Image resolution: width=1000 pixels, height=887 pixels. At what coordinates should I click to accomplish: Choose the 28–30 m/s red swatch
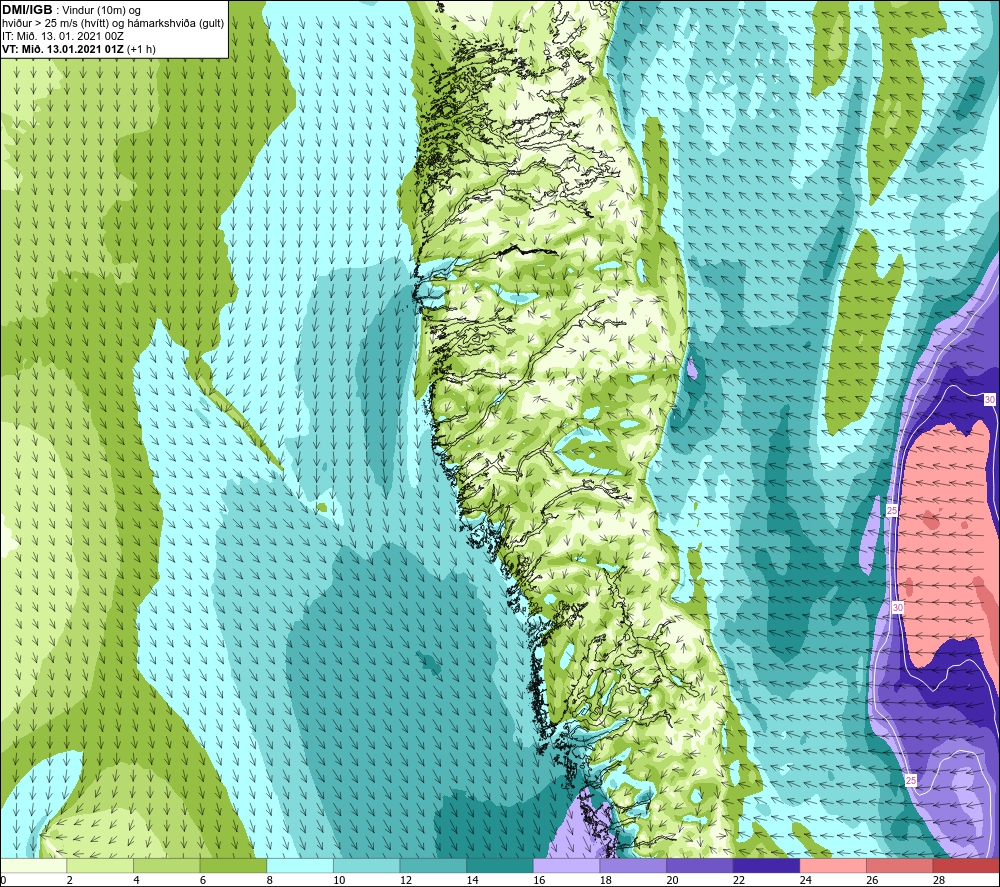pos(966,866)
